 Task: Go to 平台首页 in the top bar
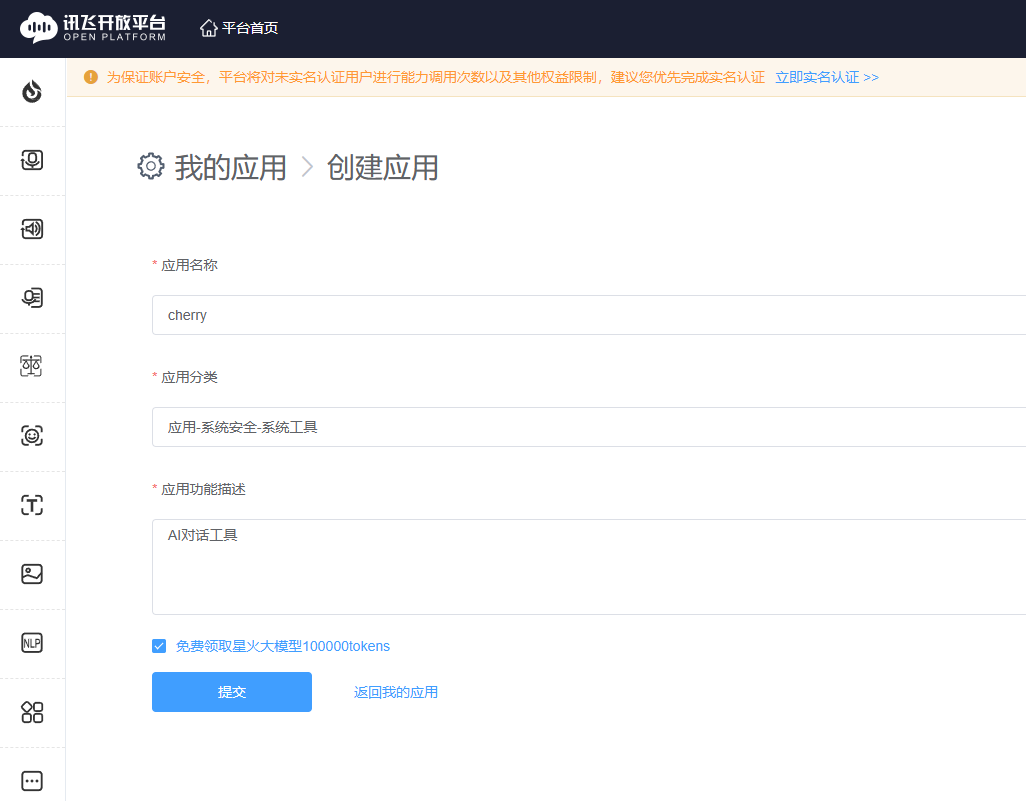240,28
